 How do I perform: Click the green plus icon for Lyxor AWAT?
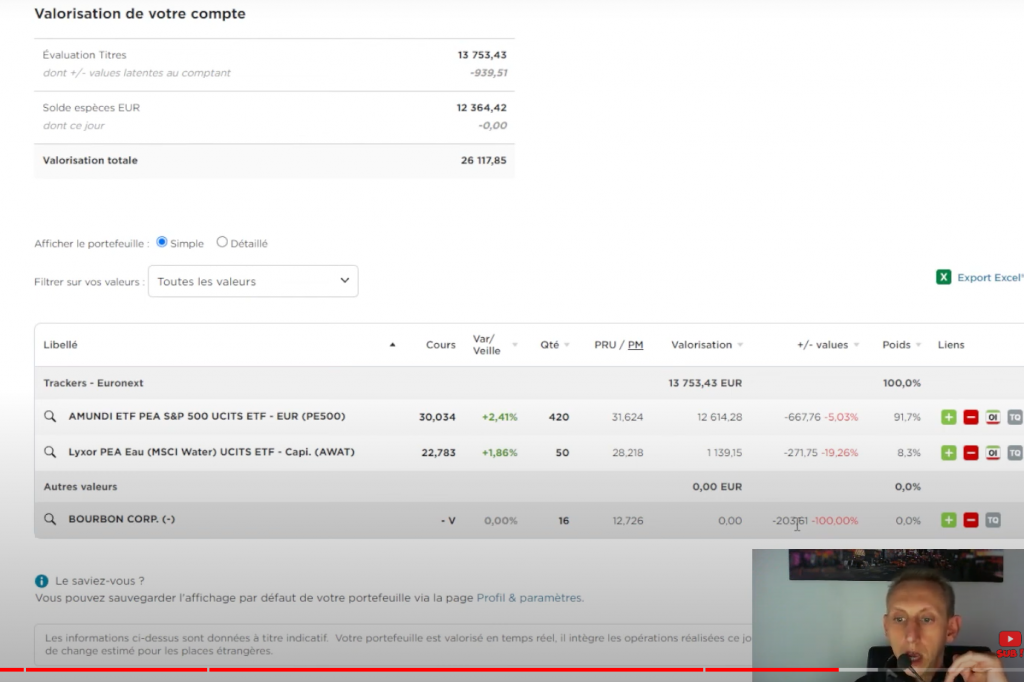coord(948,453)
